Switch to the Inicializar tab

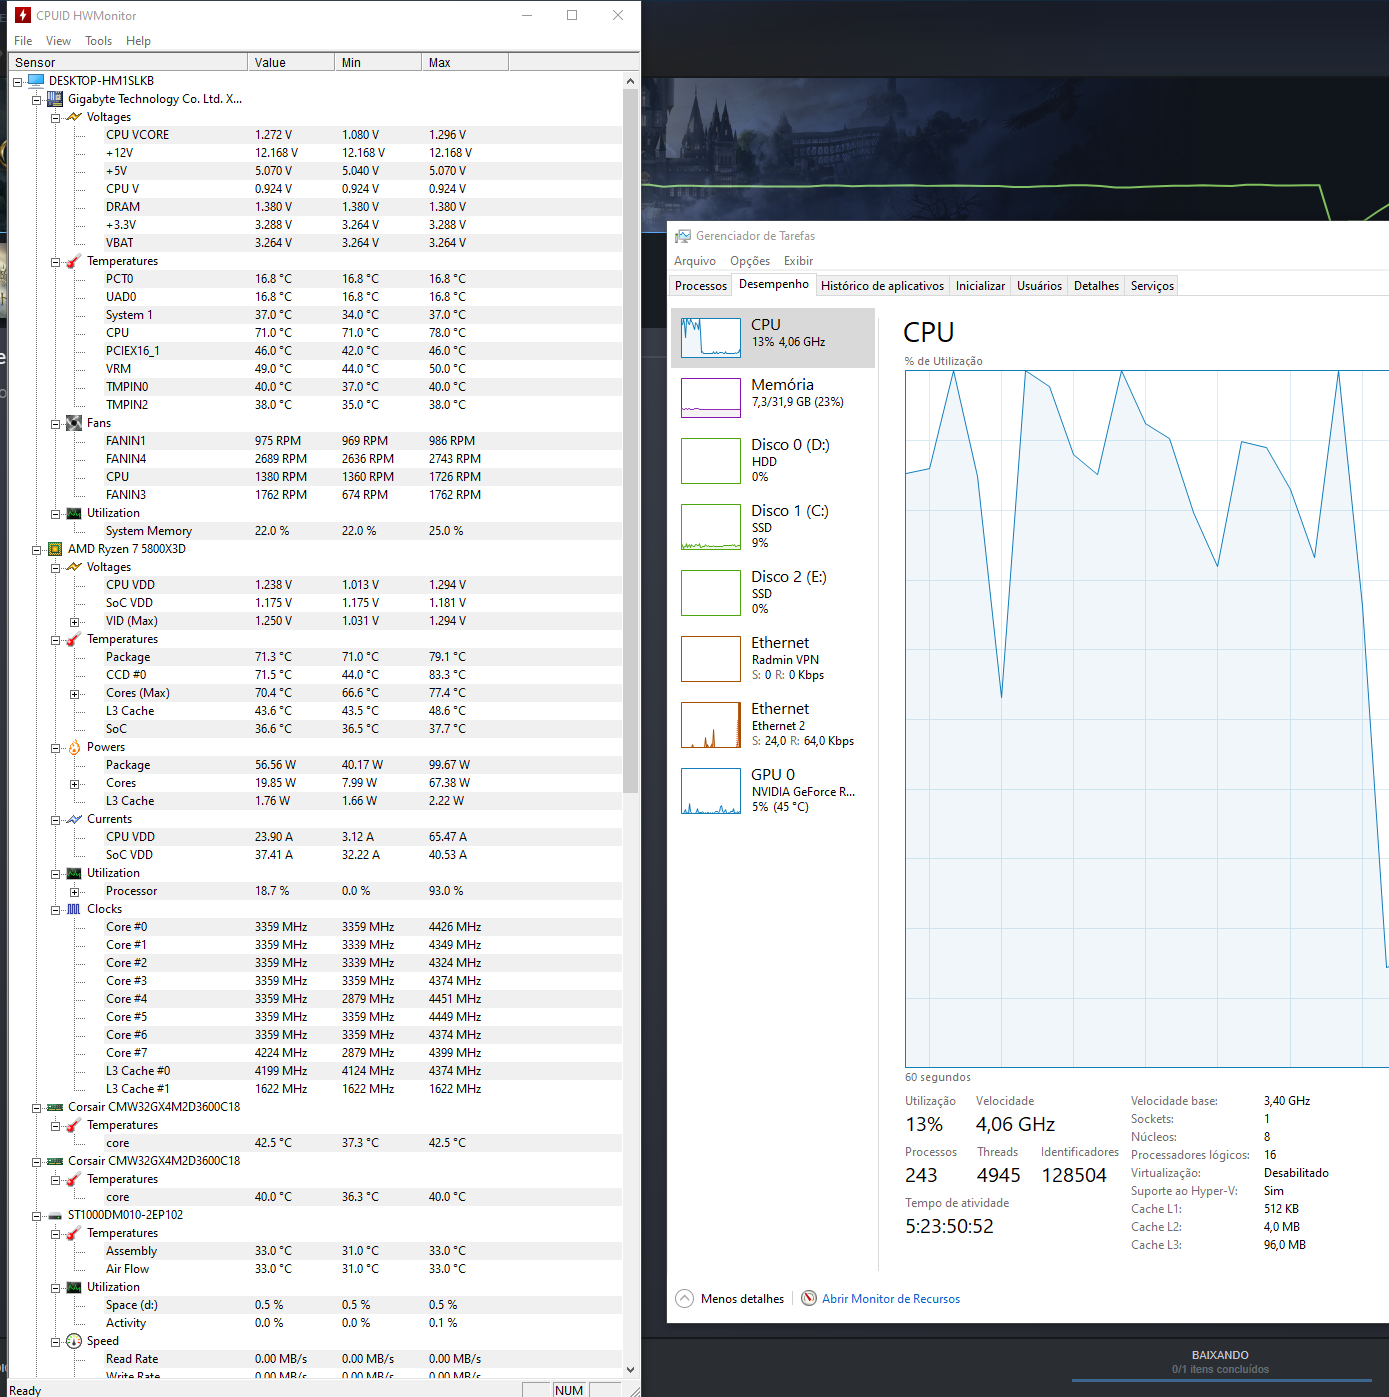click(980, 286)
